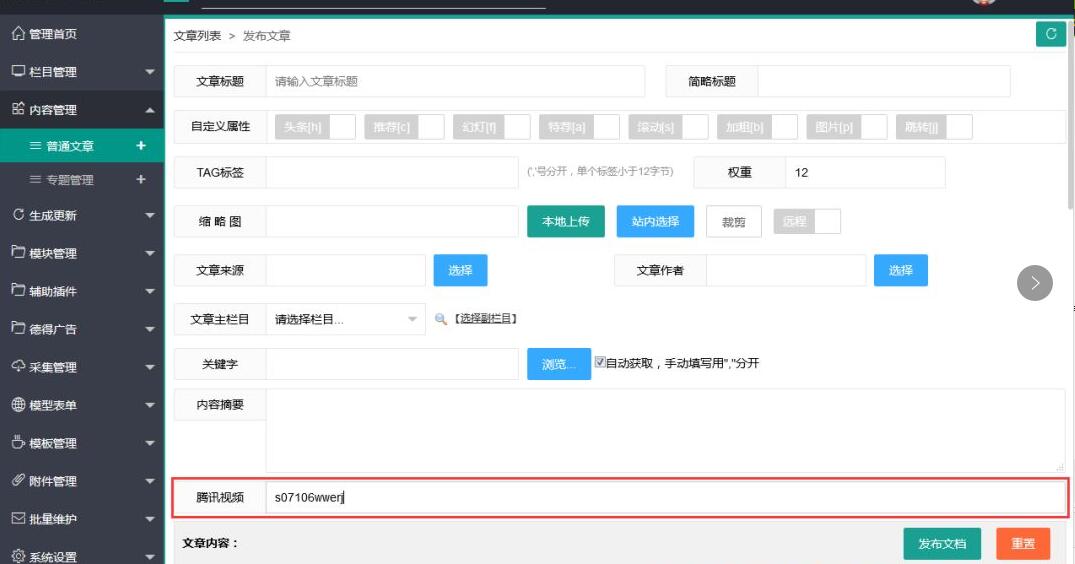
Task: Collapse the 内容管理 menu arrow
Action: click(x=149, y=110)
